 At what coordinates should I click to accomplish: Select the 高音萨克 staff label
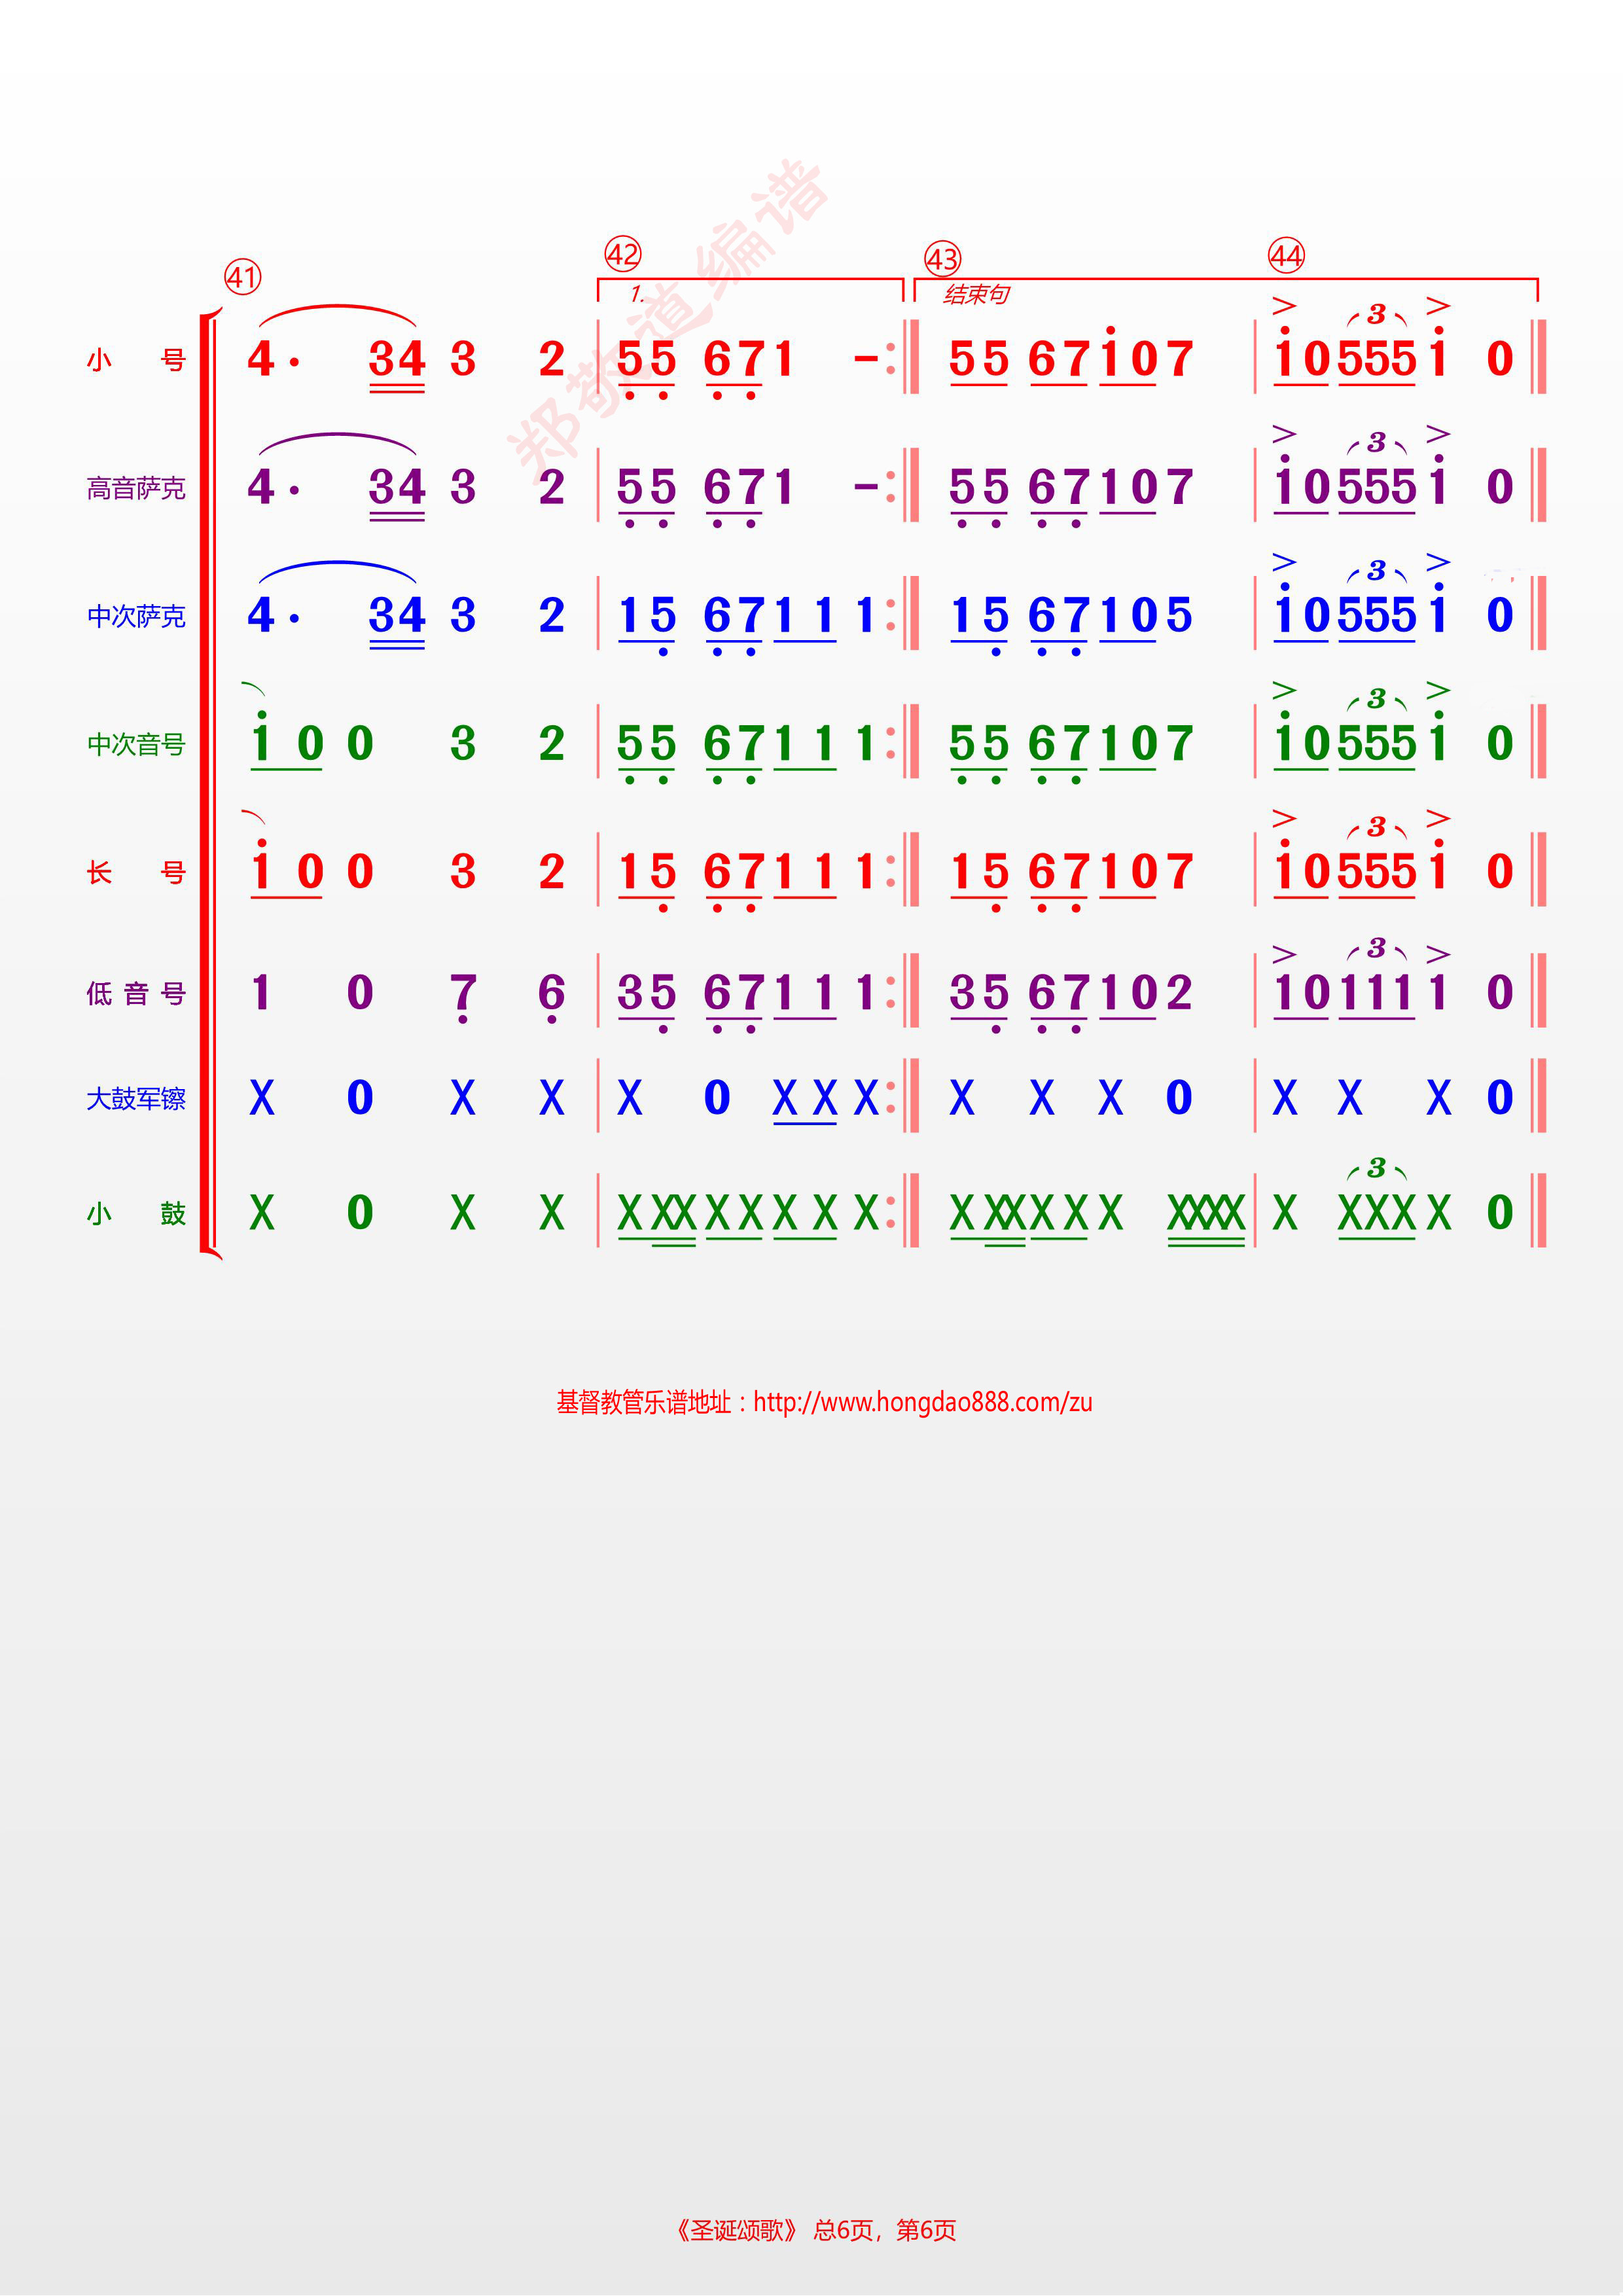(136, 488)
